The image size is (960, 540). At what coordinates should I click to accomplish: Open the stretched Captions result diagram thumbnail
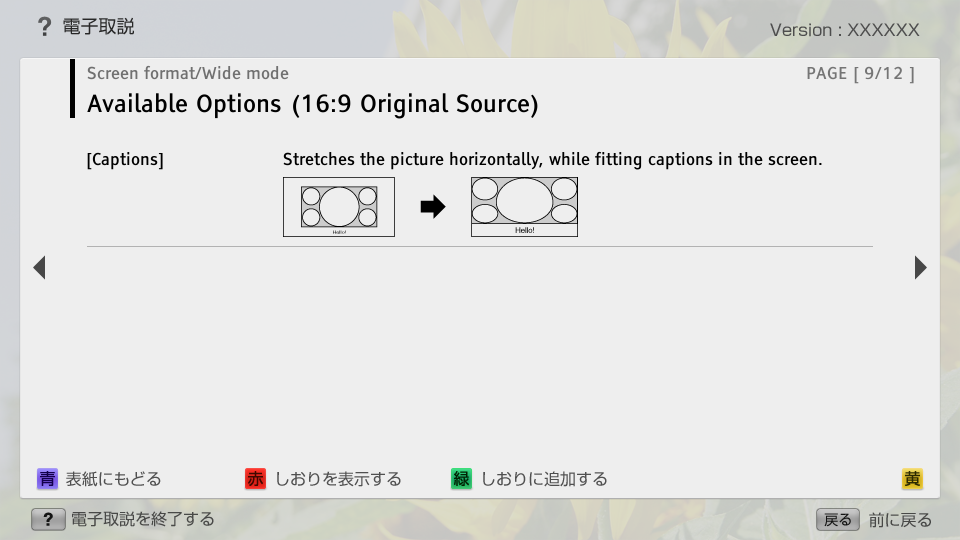pyautogui.click(x=524, y=207)
